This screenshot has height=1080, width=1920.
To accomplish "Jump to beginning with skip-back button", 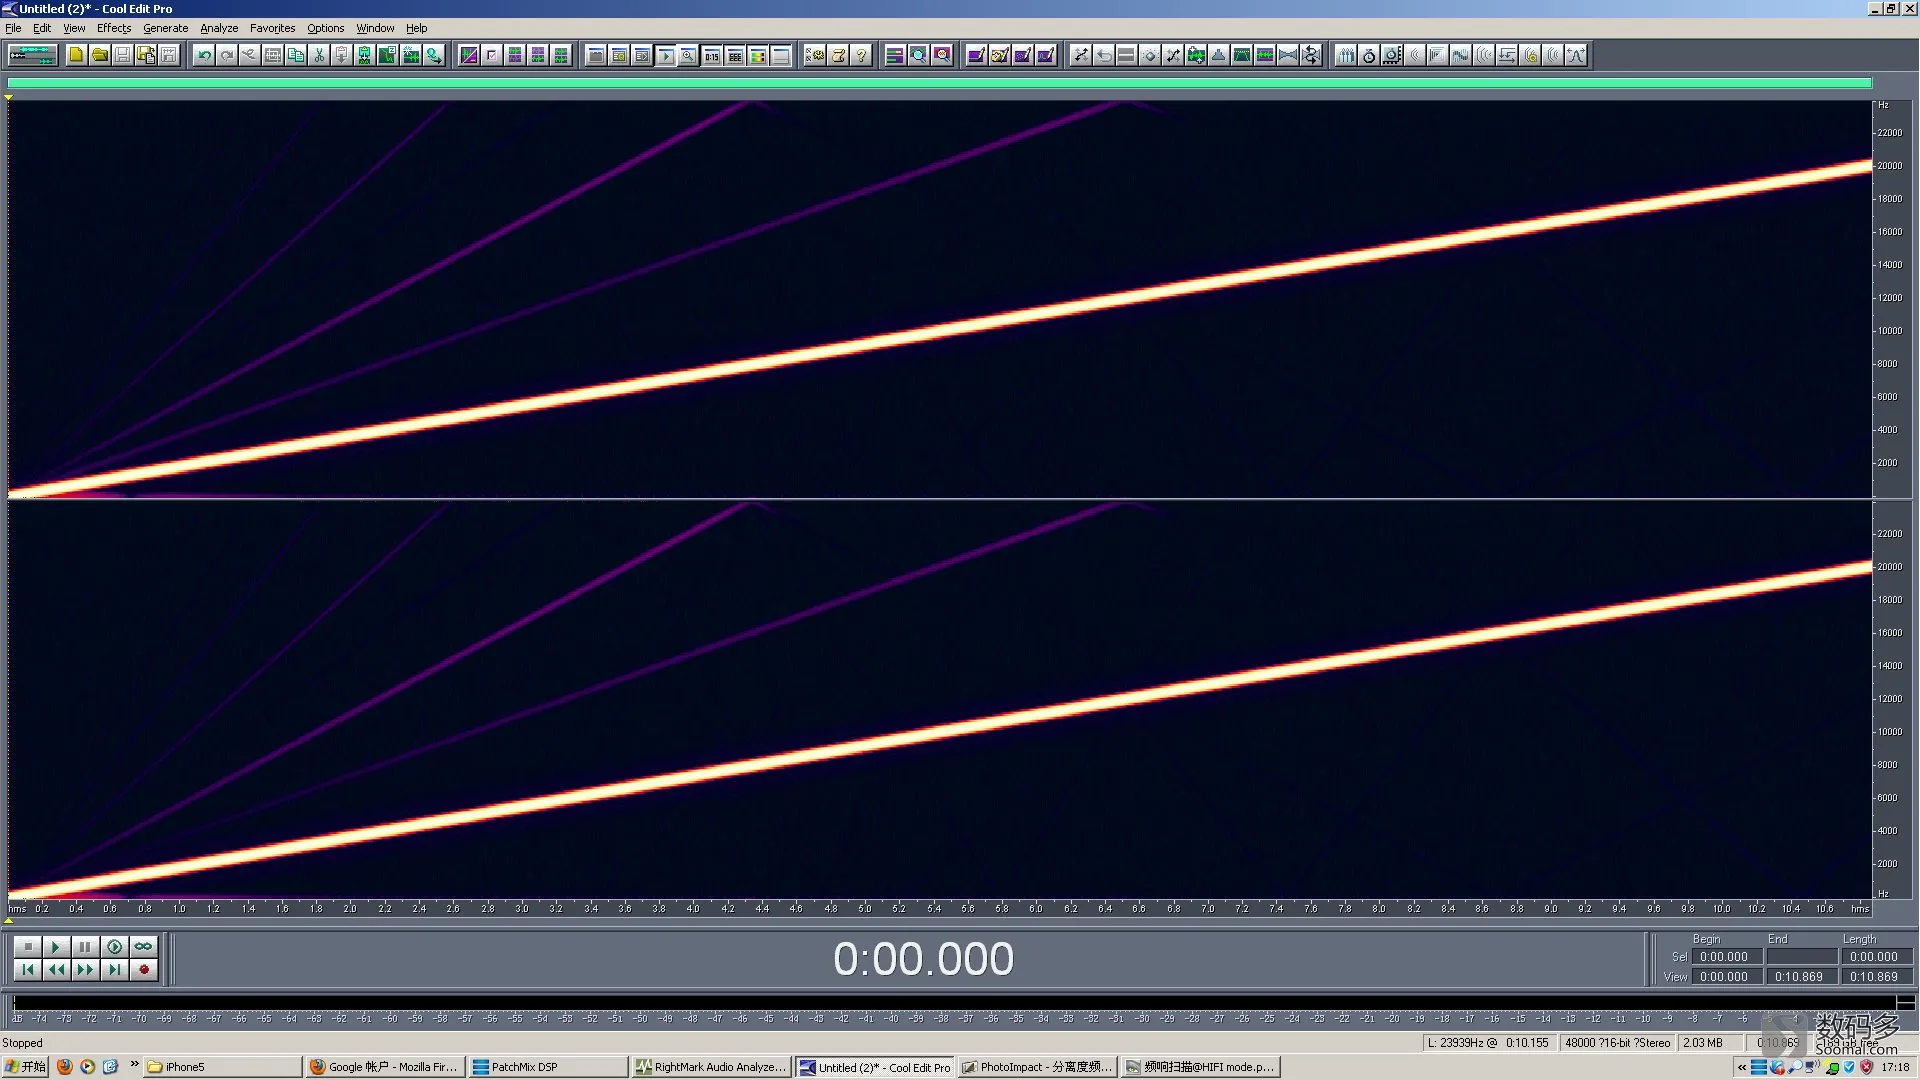I will 28,969.
